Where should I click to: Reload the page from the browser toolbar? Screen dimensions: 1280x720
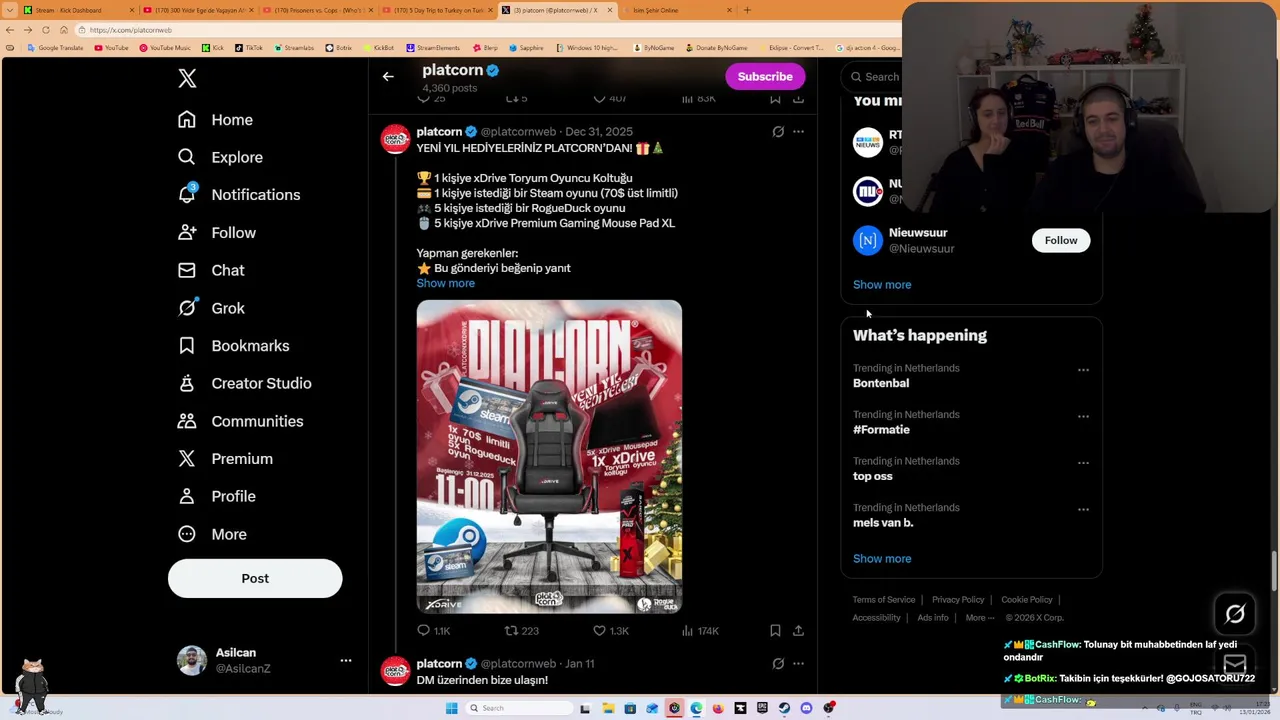[45, 30]
